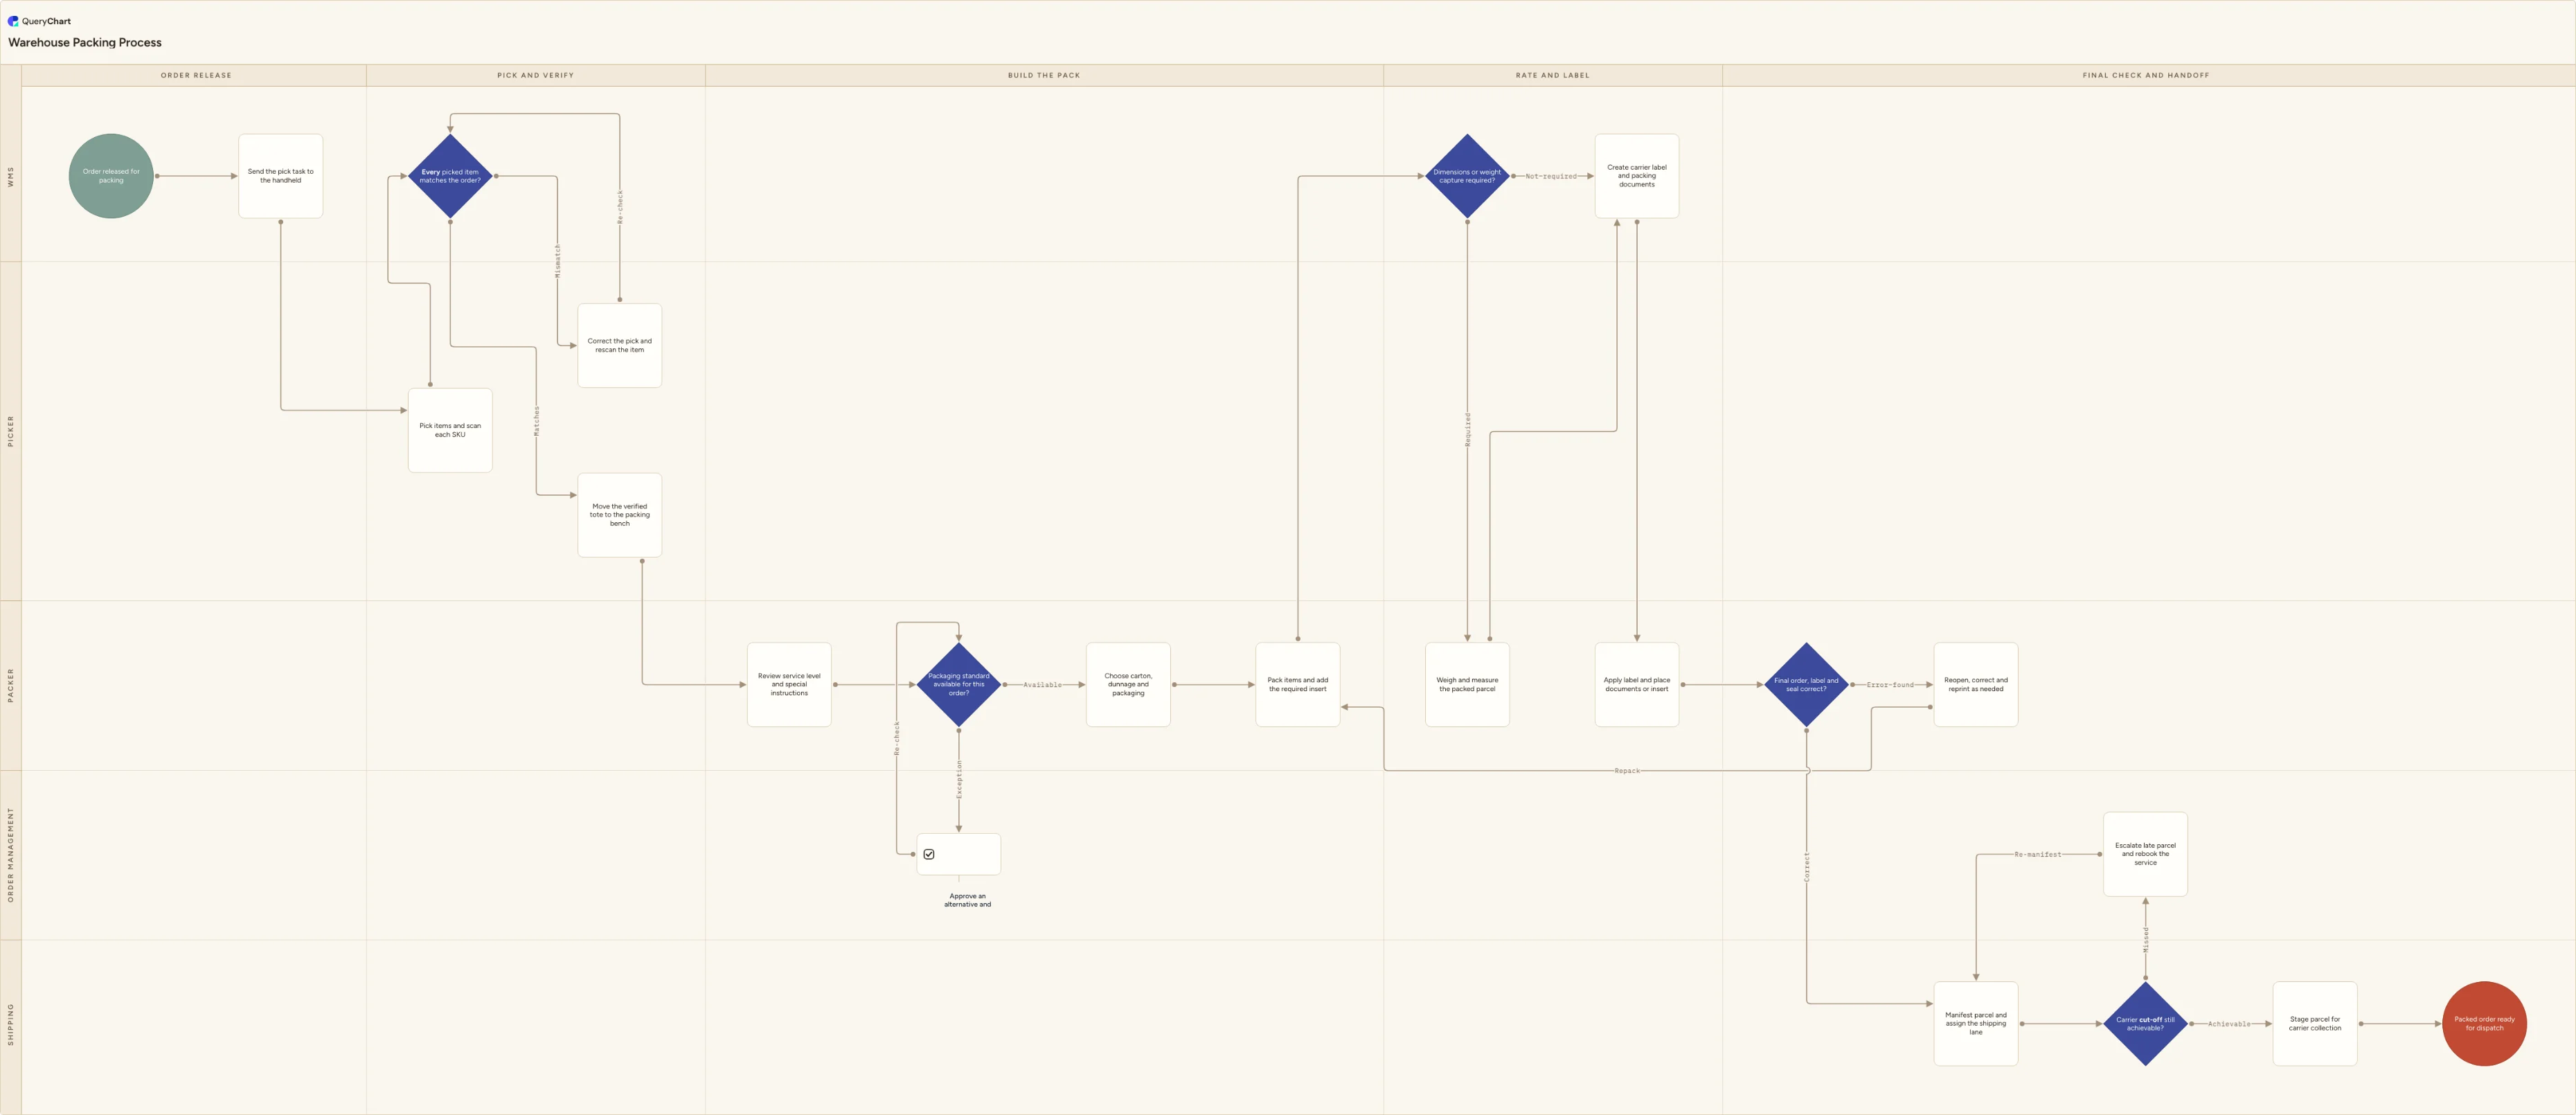Viewport: 2576px width, 1115px height.
Task: Select the 'Stage parcel for carrier collection' node
Action: click(2315, 1023)
